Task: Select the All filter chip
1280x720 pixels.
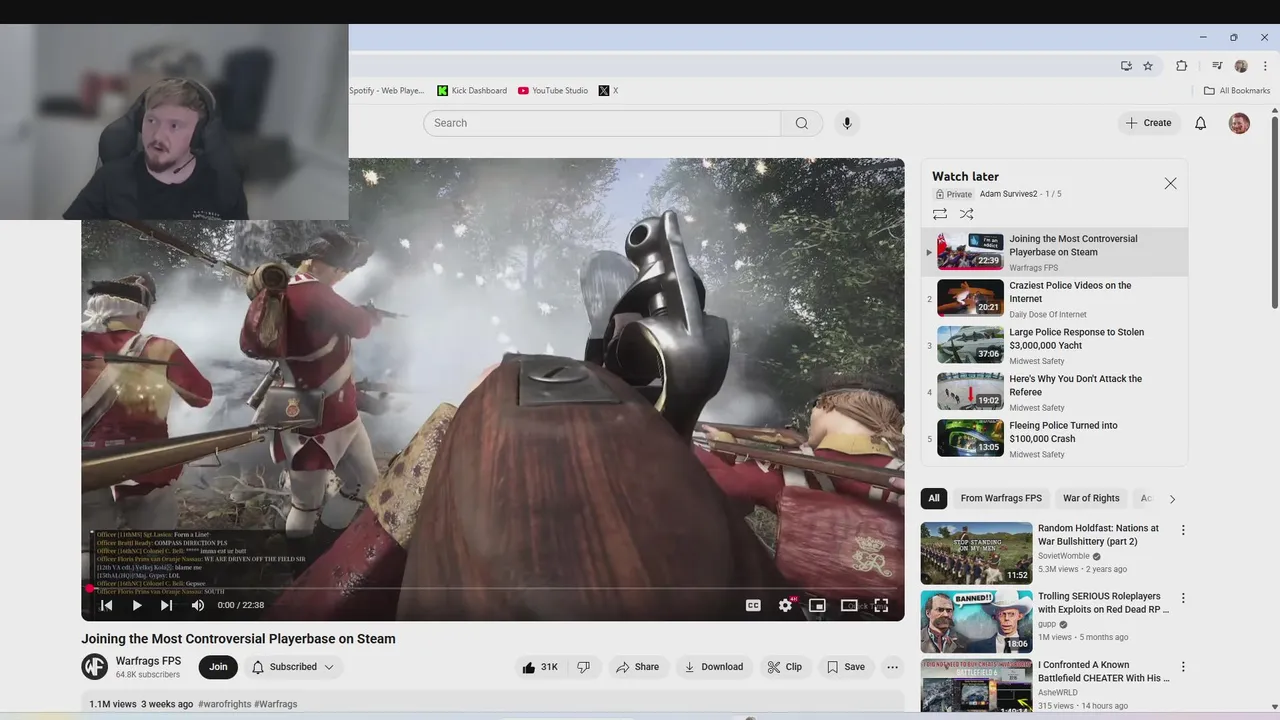Action: pos(934,498)
